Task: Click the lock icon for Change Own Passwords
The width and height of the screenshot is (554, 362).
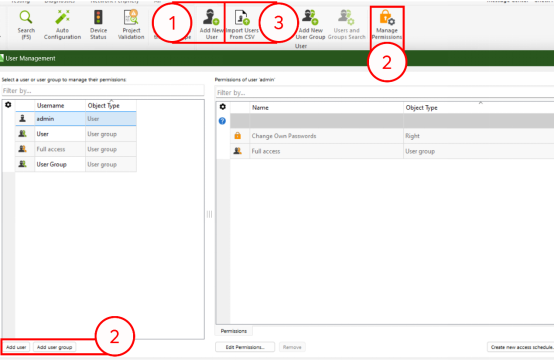Action: tap(237, 136)
